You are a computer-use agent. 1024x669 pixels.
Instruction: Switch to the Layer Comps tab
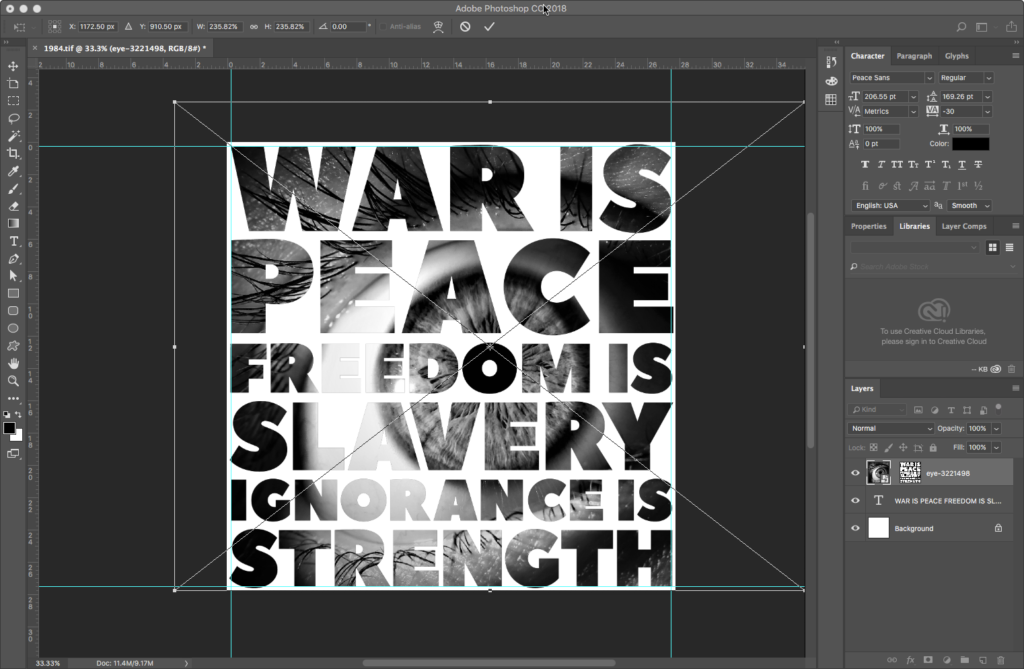[x=964, y=226]
